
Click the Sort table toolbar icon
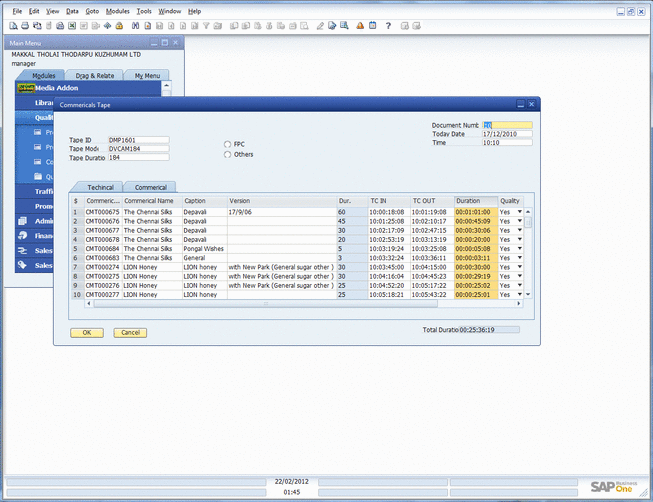coord(218,26)
